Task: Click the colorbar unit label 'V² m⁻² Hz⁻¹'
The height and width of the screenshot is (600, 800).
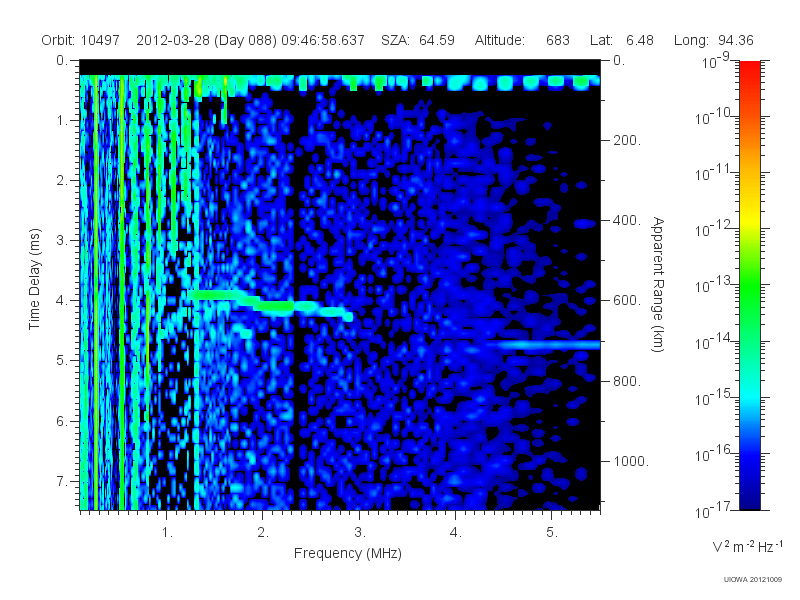Action: (747, 546)
